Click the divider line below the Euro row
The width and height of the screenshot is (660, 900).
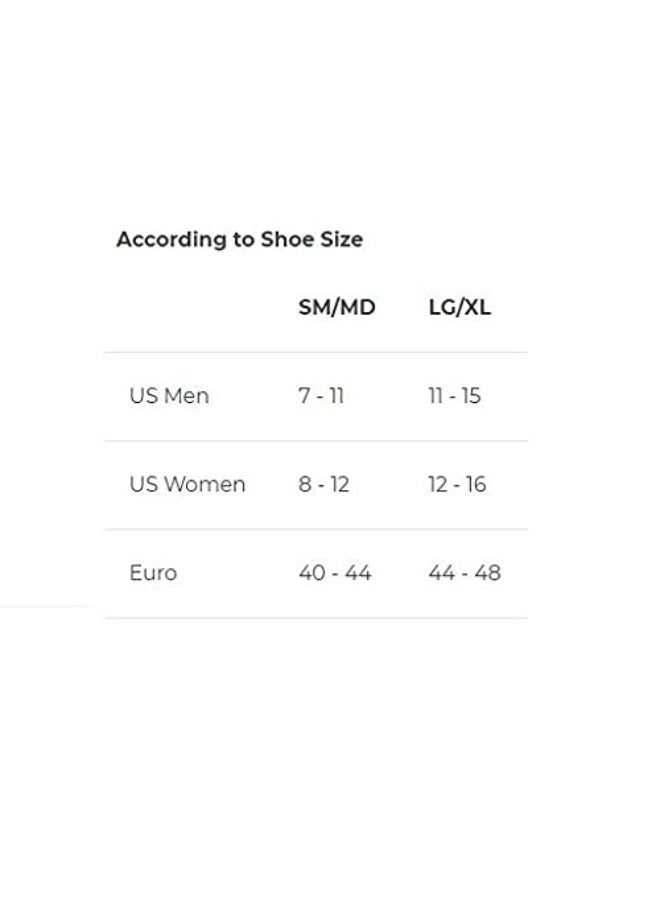[x=316, y=618]
